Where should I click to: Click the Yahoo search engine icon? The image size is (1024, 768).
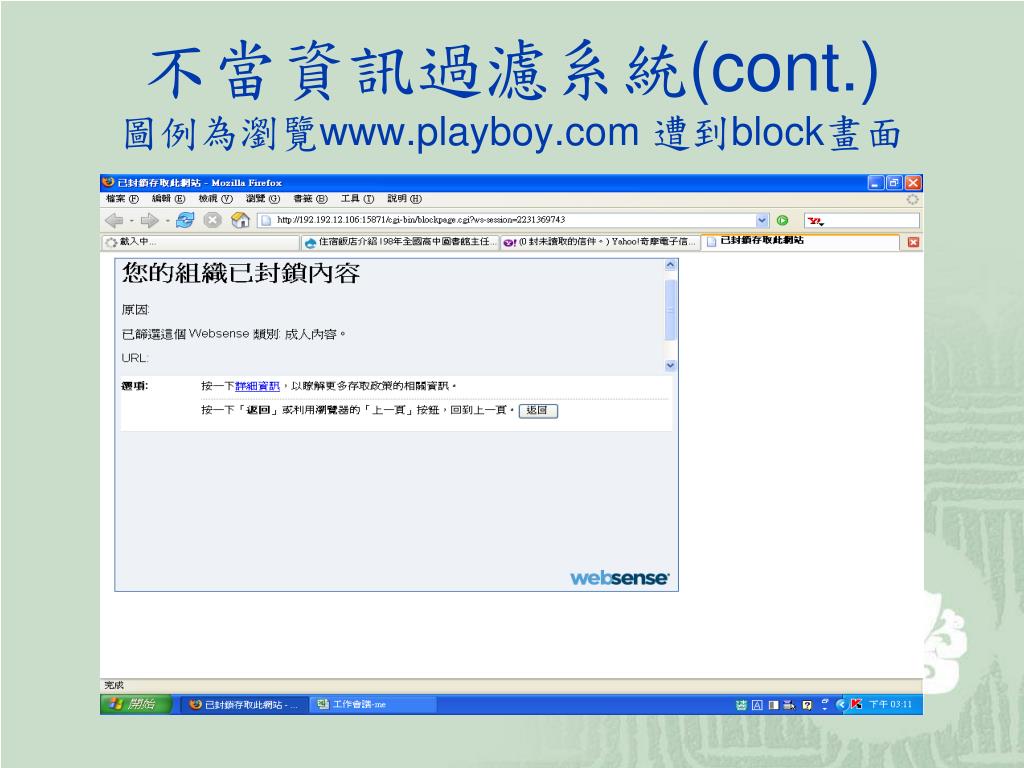814,220
